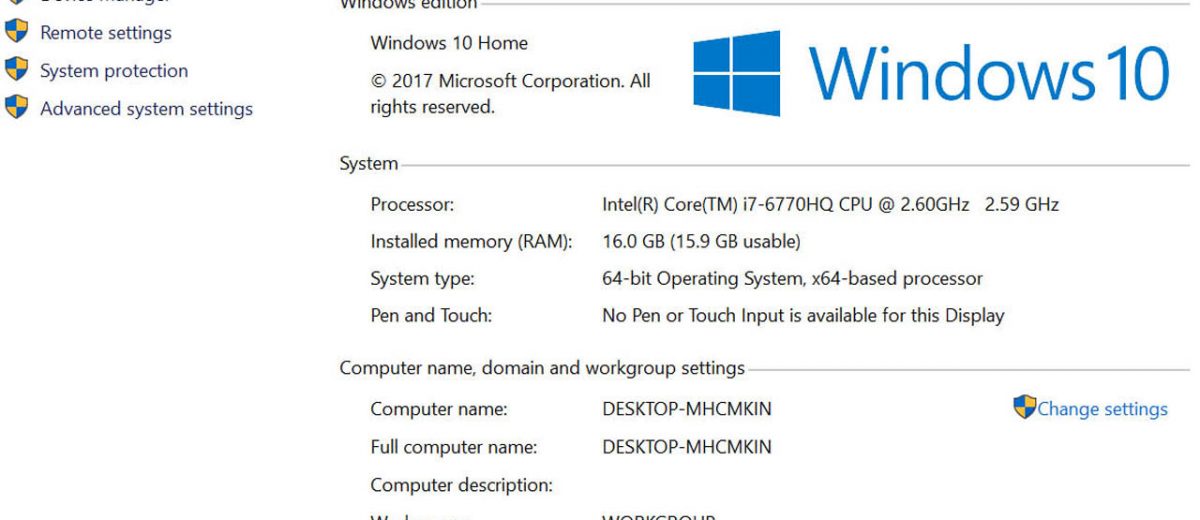Click the shield icon beside System protection
The height and width of the screenshot is (520, 1200).
pyautogui.click(x=17, y=70)
